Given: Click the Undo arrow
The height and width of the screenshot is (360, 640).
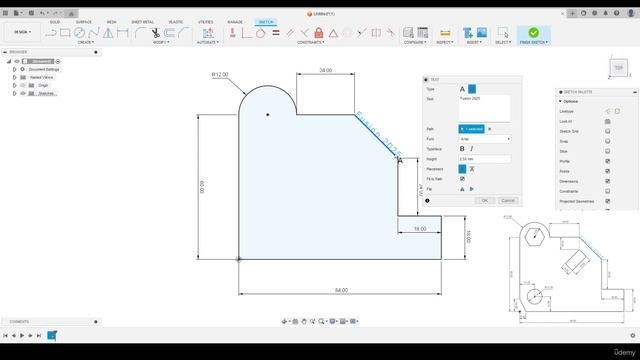Looking at the screenshot, I should pos(42,13).
